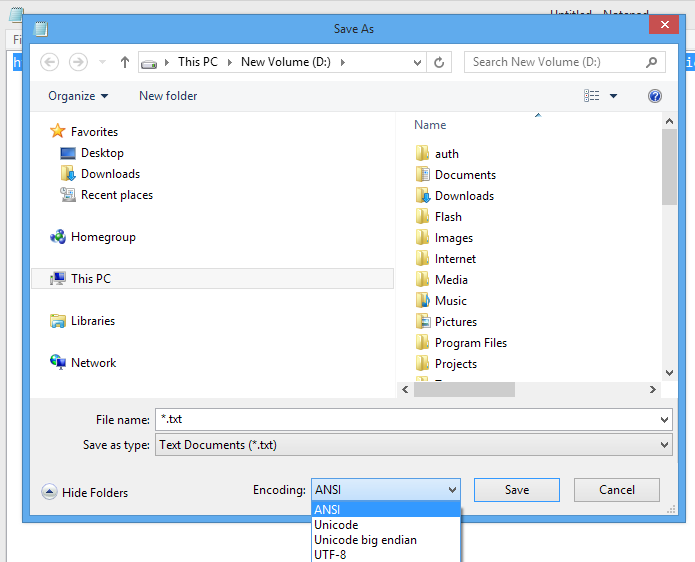Click the New folder button

point(168,96)
